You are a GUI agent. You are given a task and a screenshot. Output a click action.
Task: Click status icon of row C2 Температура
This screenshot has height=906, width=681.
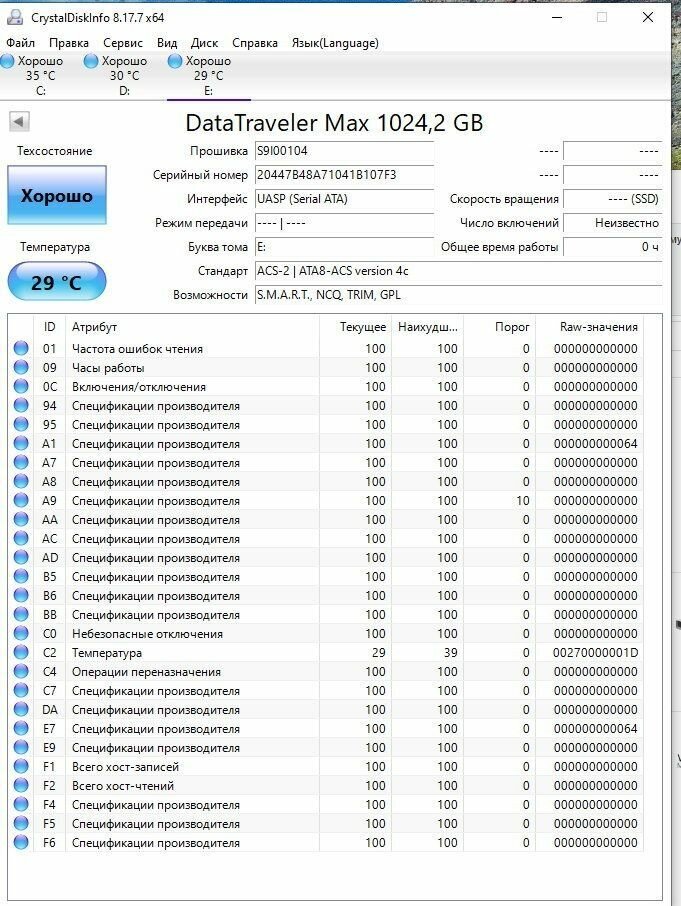tap(21, 653)
